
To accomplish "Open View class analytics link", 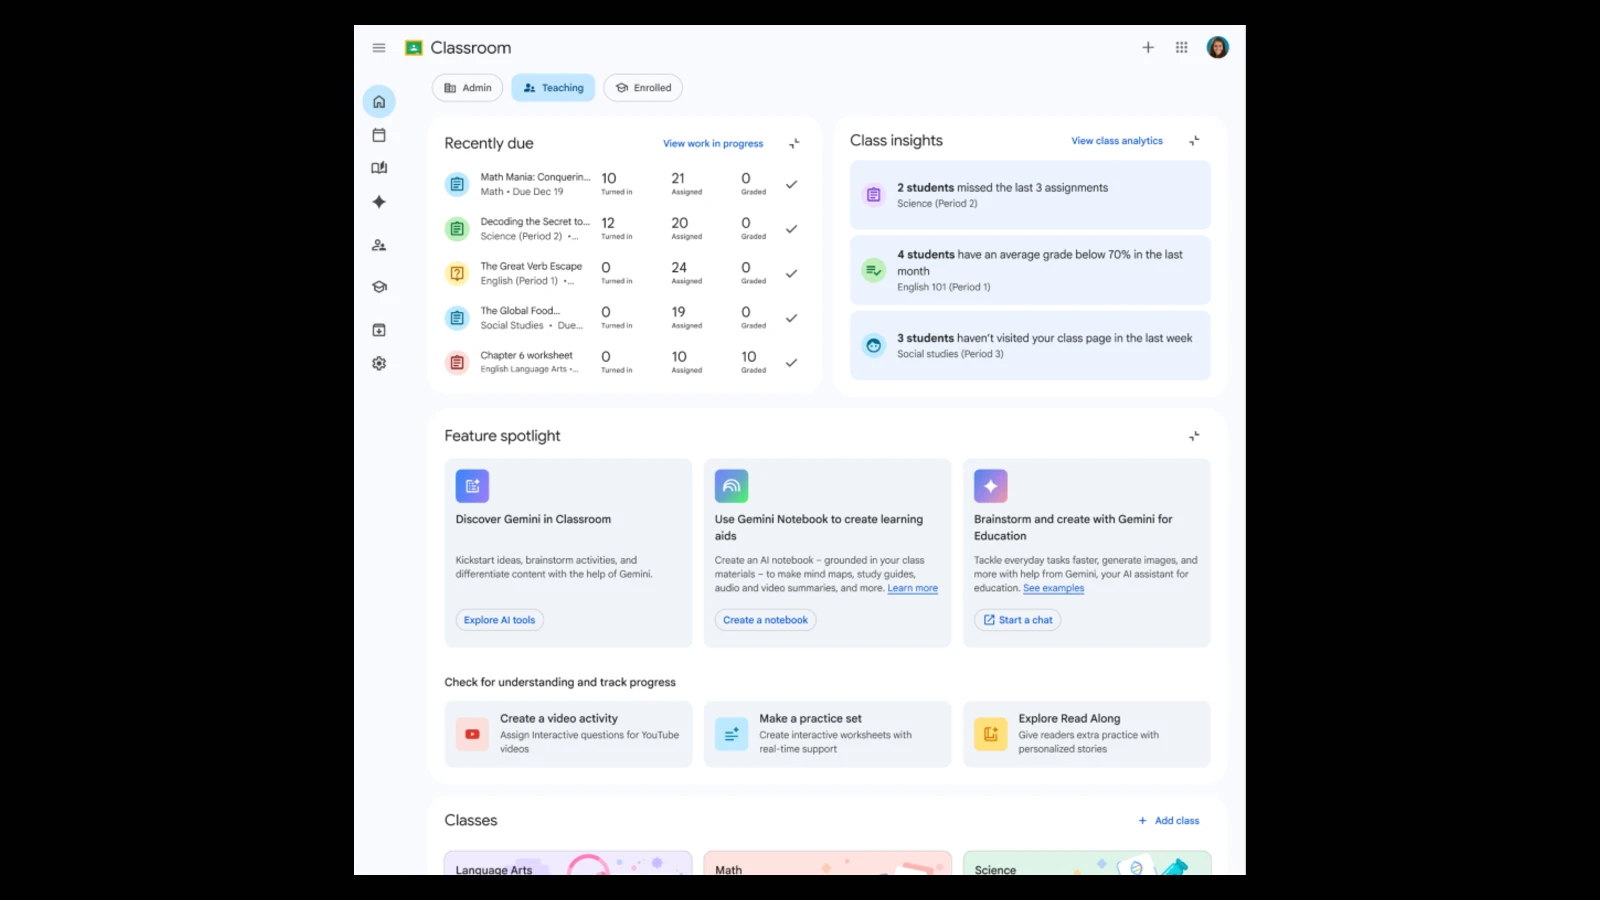I will click(x=1117, y=141).
